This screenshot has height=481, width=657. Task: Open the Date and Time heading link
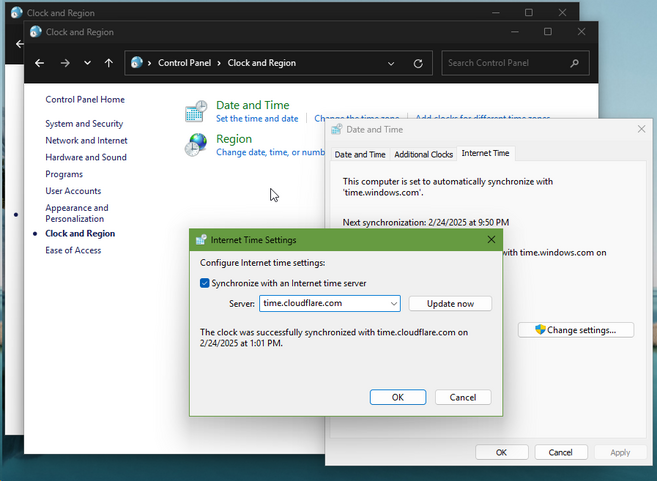pyautogui.click(x=253, y=105)
